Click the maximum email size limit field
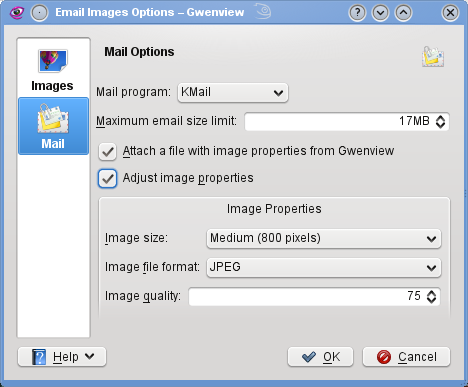Screen dimensions: 468x387 (x=347, y=121)
